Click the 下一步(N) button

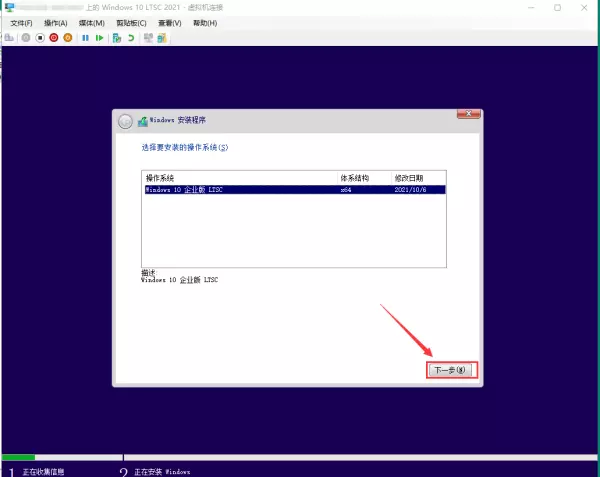click(x=452, y=370)
